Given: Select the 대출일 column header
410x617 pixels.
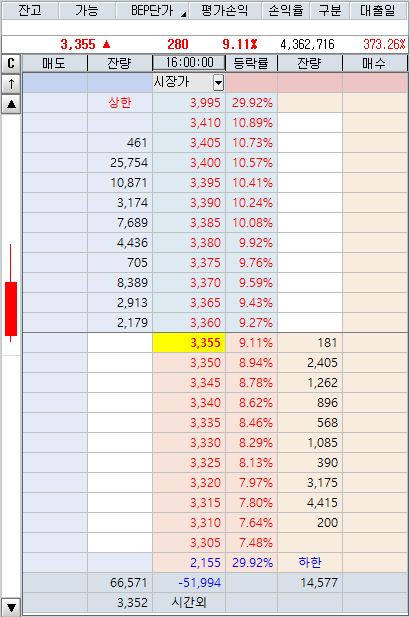Looking at the screenshot, I should pyautogui.click(x=378, y=11).
